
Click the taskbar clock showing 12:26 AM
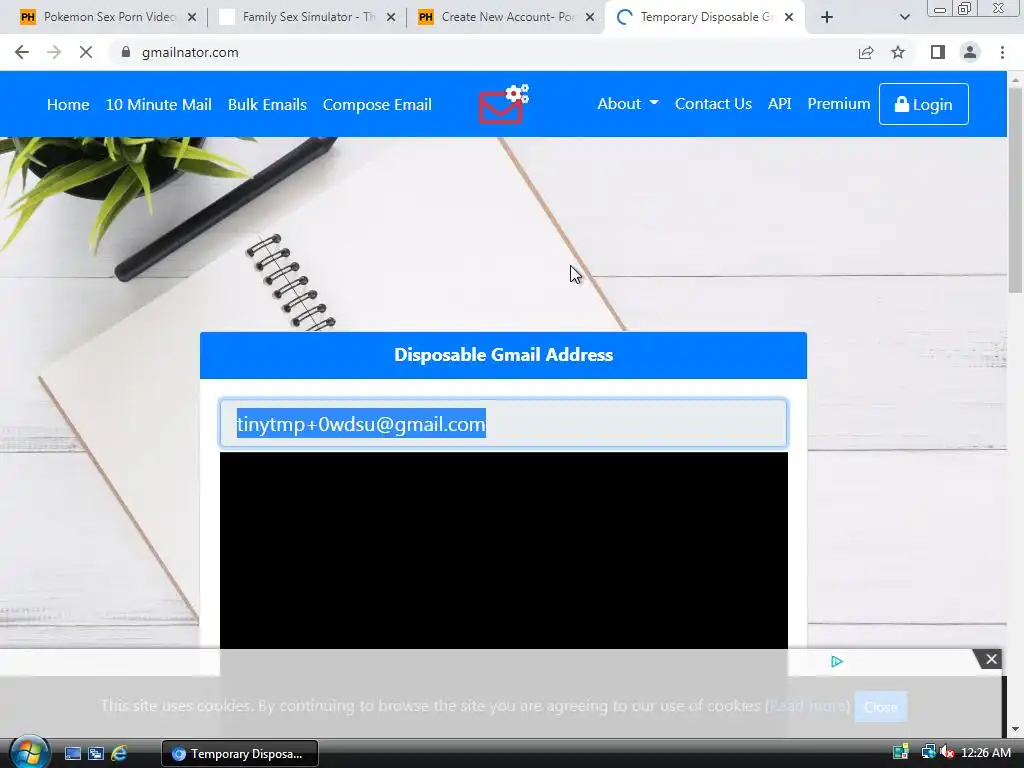click(x=985, y=753)
